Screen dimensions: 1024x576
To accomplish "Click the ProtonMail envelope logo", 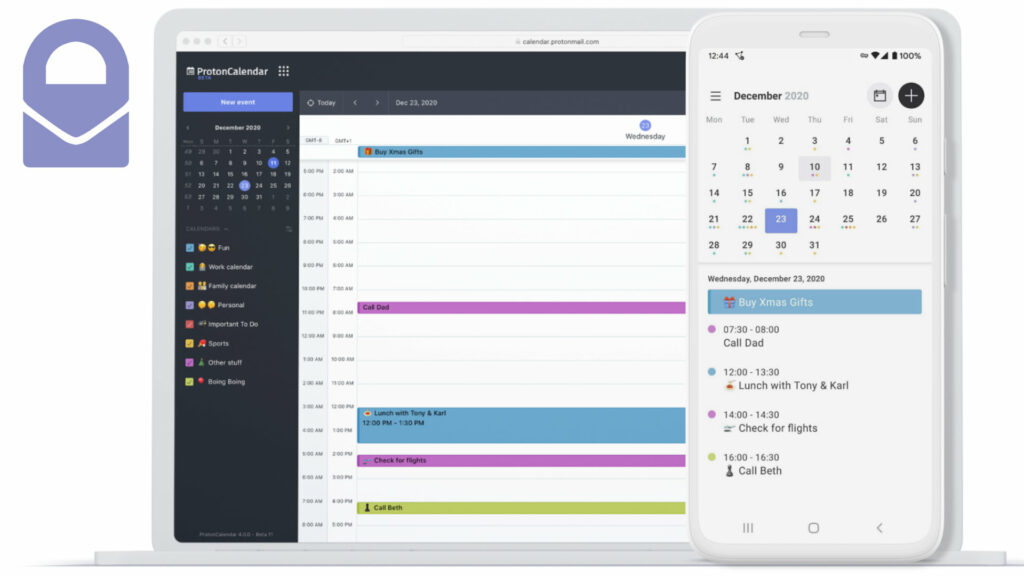I will point(76,93).
